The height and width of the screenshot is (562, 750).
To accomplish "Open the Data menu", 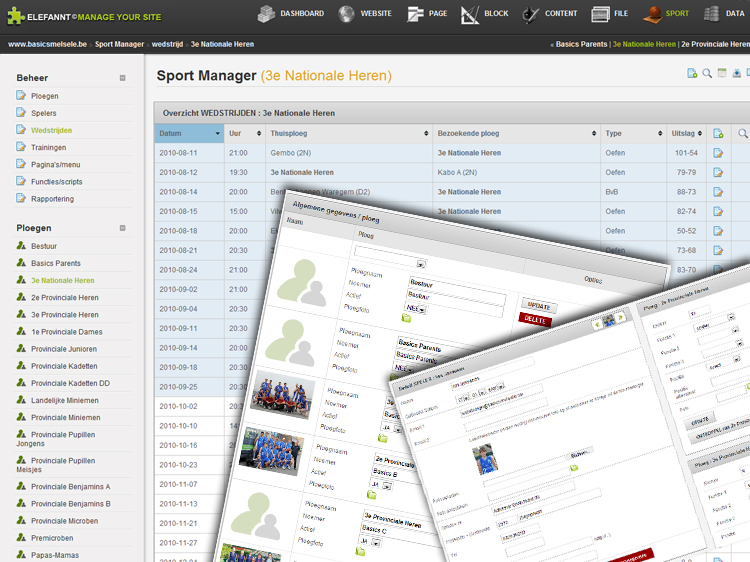I will point(724,14).
